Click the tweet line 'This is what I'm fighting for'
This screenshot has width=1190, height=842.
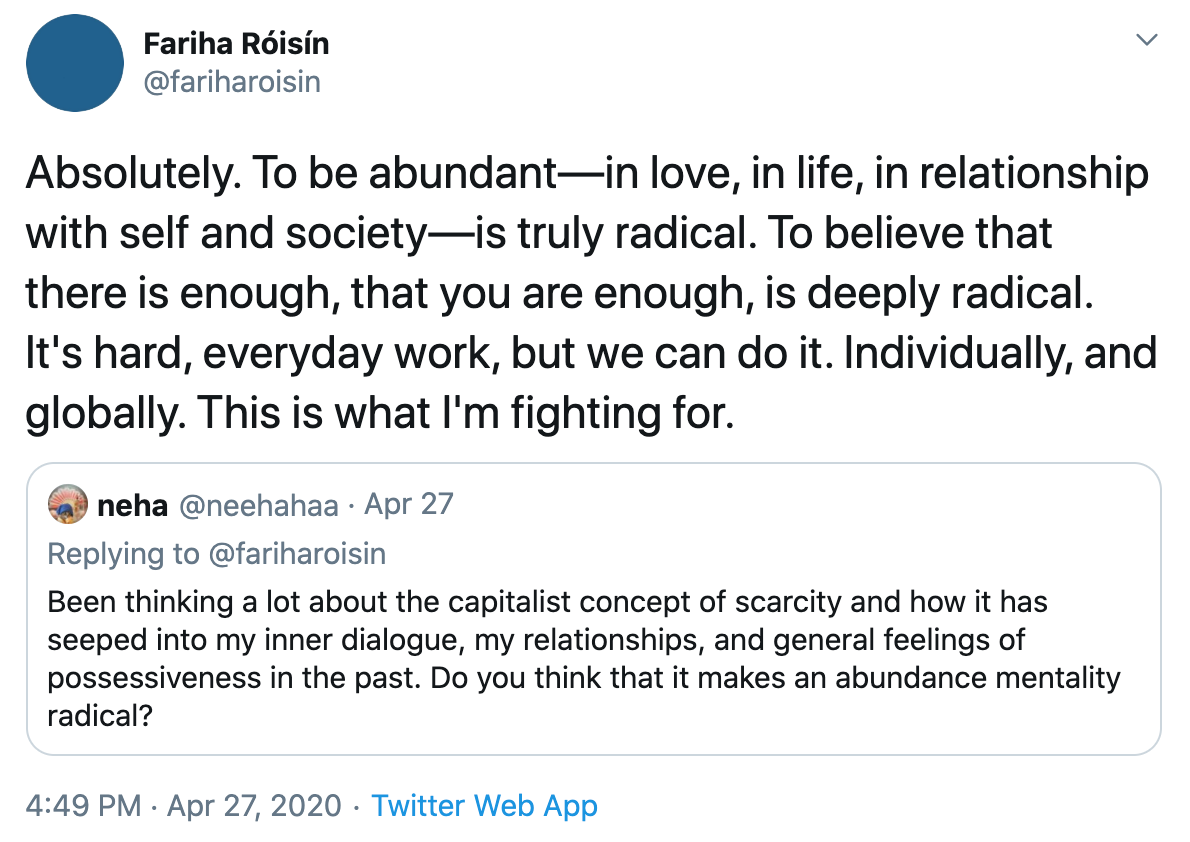465,413
